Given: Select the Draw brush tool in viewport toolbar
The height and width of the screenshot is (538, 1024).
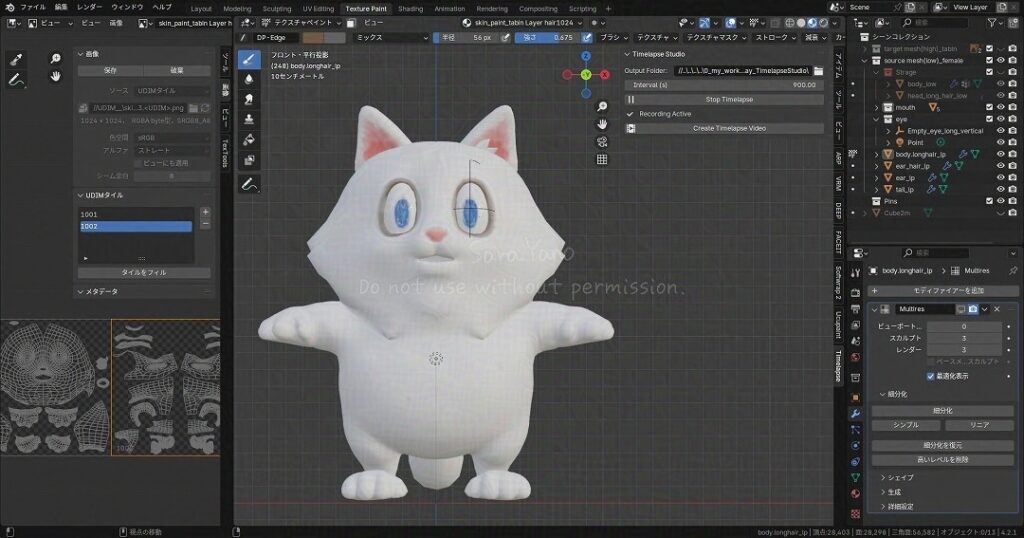Looking at the screenshot, I should coord(249,59).
